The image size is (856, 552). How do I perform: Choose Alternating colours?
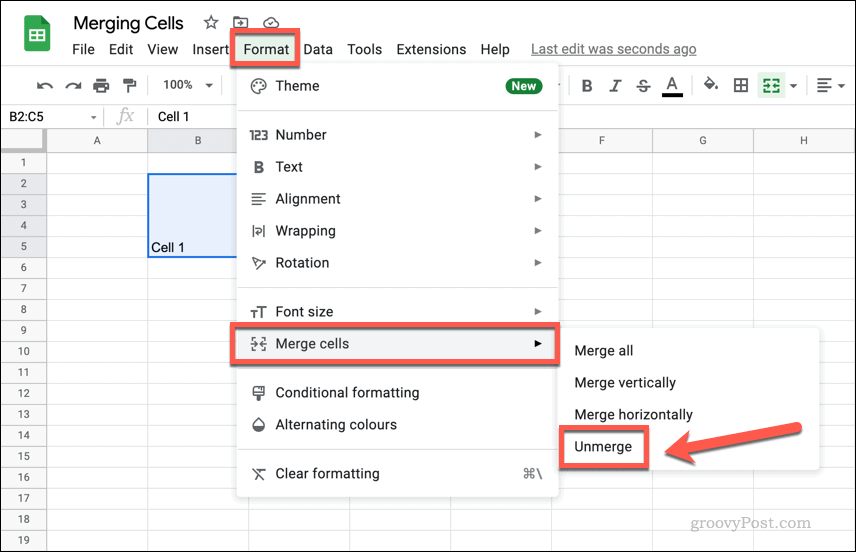pyautogui.click(x=397, y=425)
